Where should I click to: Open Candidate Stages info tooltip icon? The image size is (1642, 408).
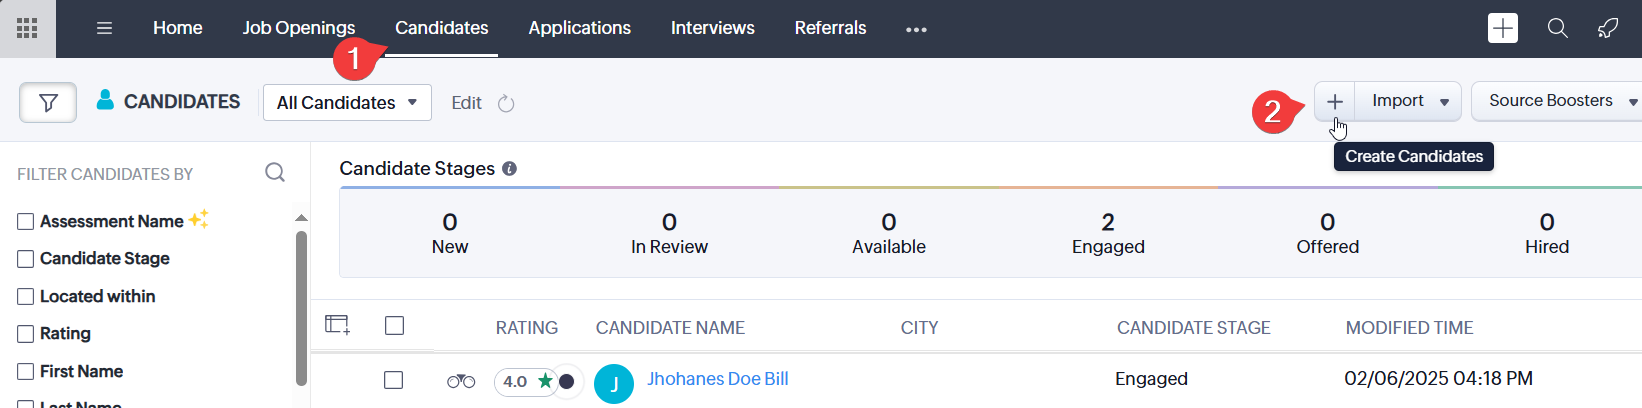tap(510, 169)
